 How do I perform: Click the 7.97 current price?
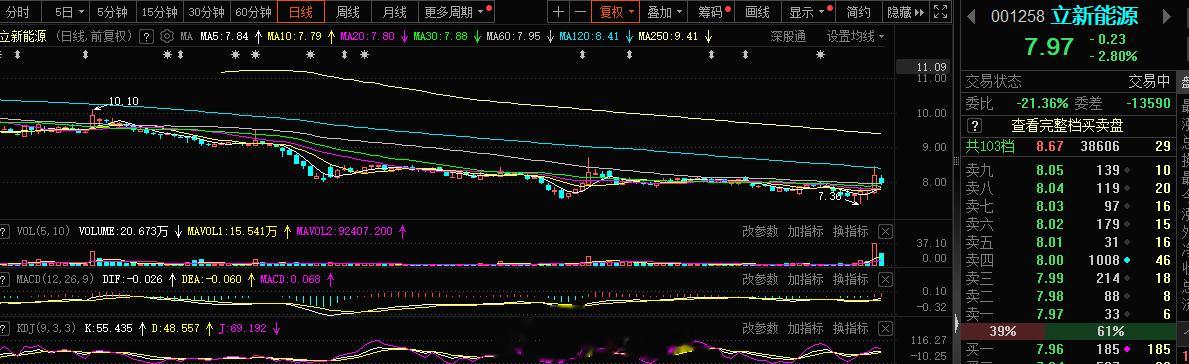[1049, 46]
